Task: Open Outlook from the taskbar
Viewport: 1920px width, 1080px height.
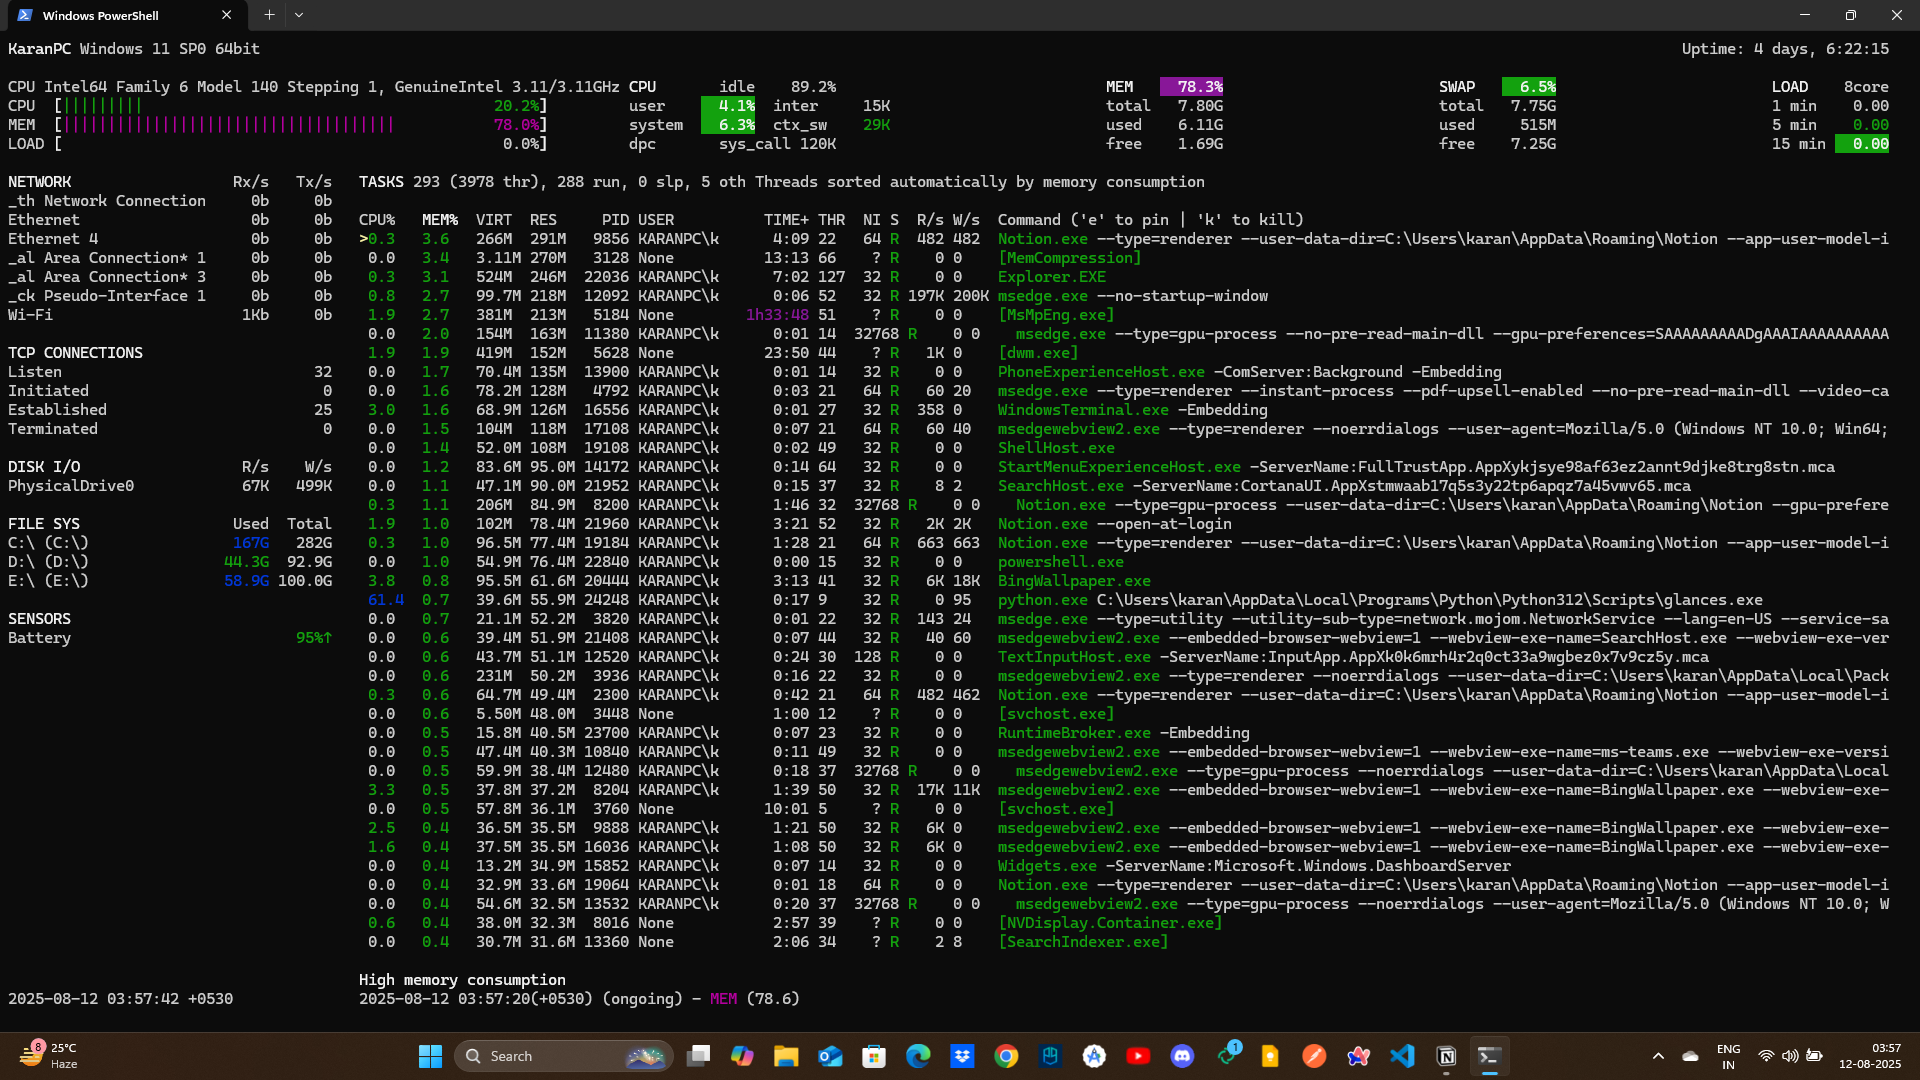Action: pyautogui.click(x=830, y=1056)
